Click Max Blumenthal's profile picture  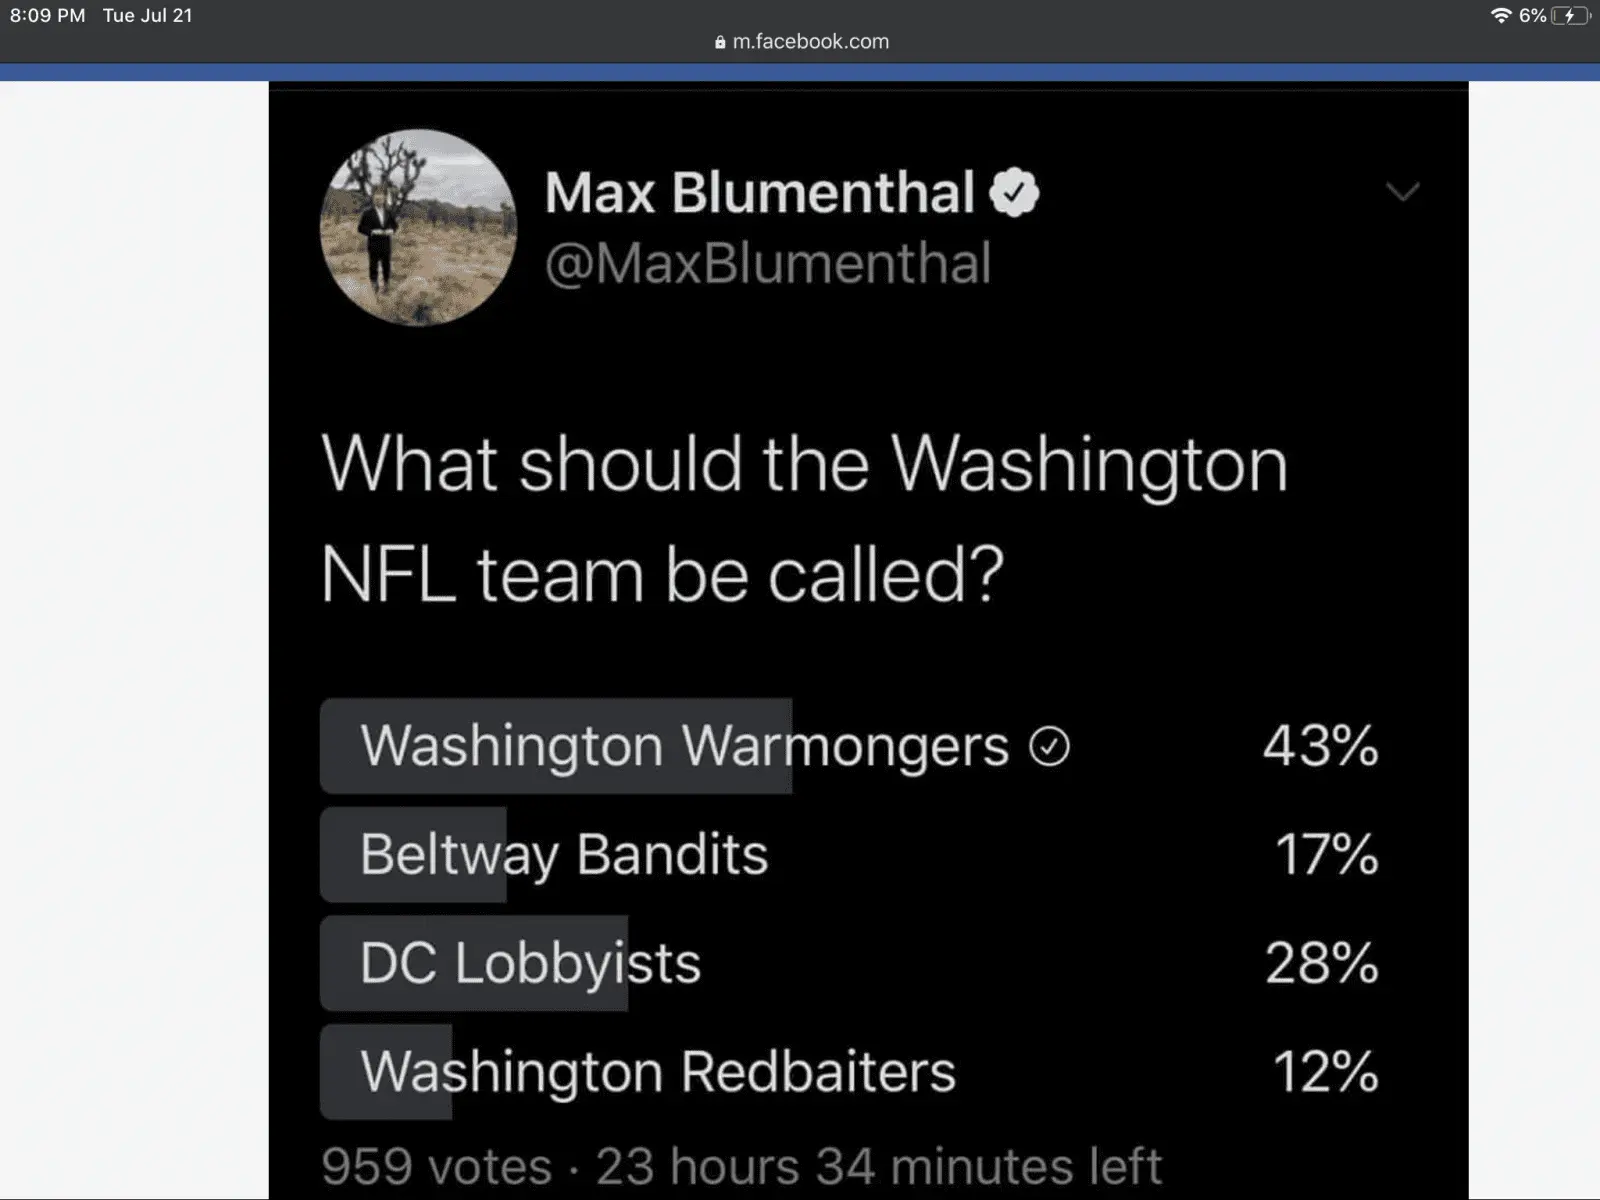(418, 227)
